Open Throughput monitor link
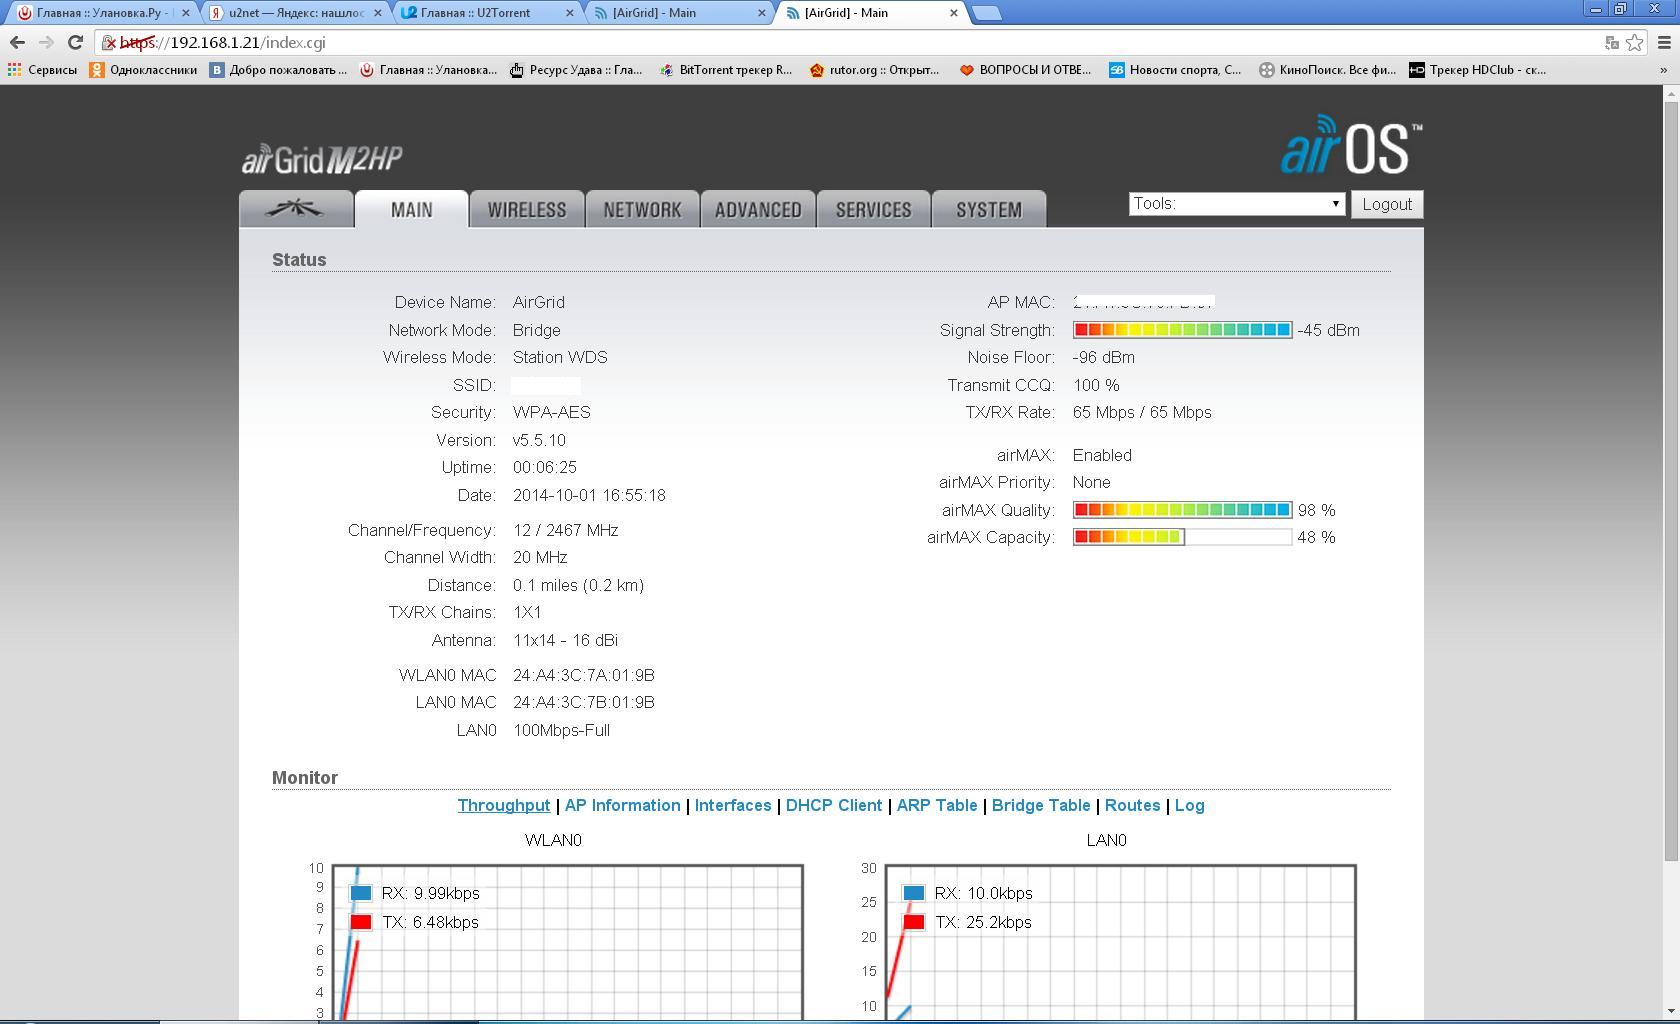Image resolution: width=1680 pixels, height=1024 pixels. [x=504, y=805]
